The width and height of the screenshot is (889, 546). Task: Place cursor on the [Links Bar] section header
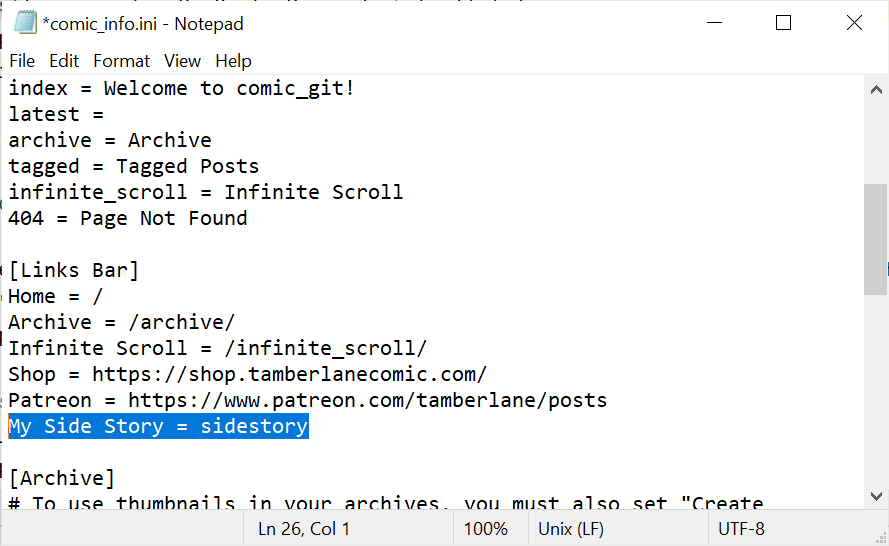point(74,270)
